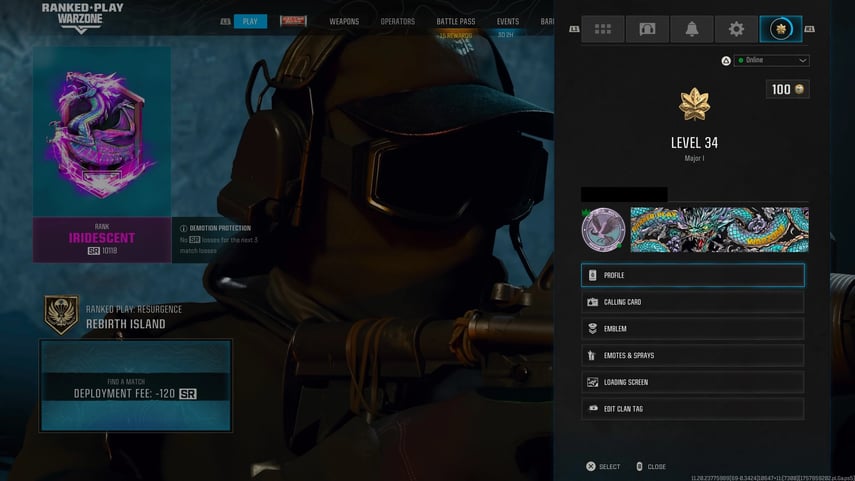This screenshot has height=481, width=855.
Task: Open the grid menu icon in the top bar
Action: point(603,29)
